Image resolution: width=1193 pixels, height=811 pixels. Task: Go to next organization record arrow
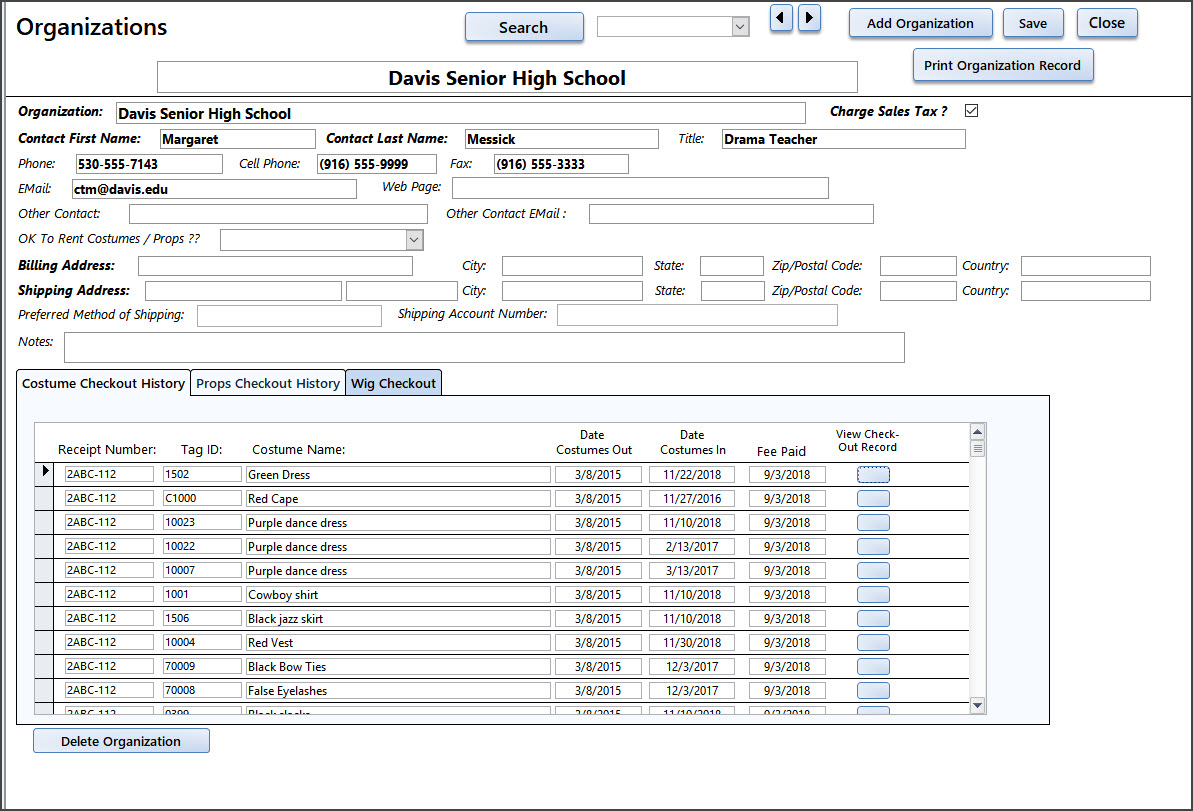[x=810, y=17]
